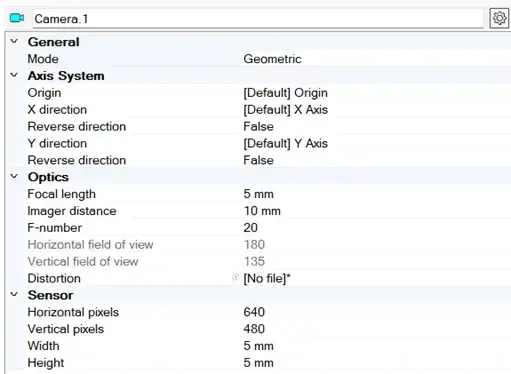Select the X direction value

[x=286, y=110]
